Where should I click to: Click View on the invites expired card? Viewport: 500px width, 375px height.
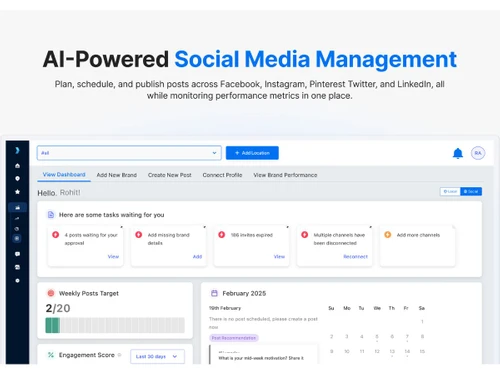pyautogui.click(x=279, y=256)
